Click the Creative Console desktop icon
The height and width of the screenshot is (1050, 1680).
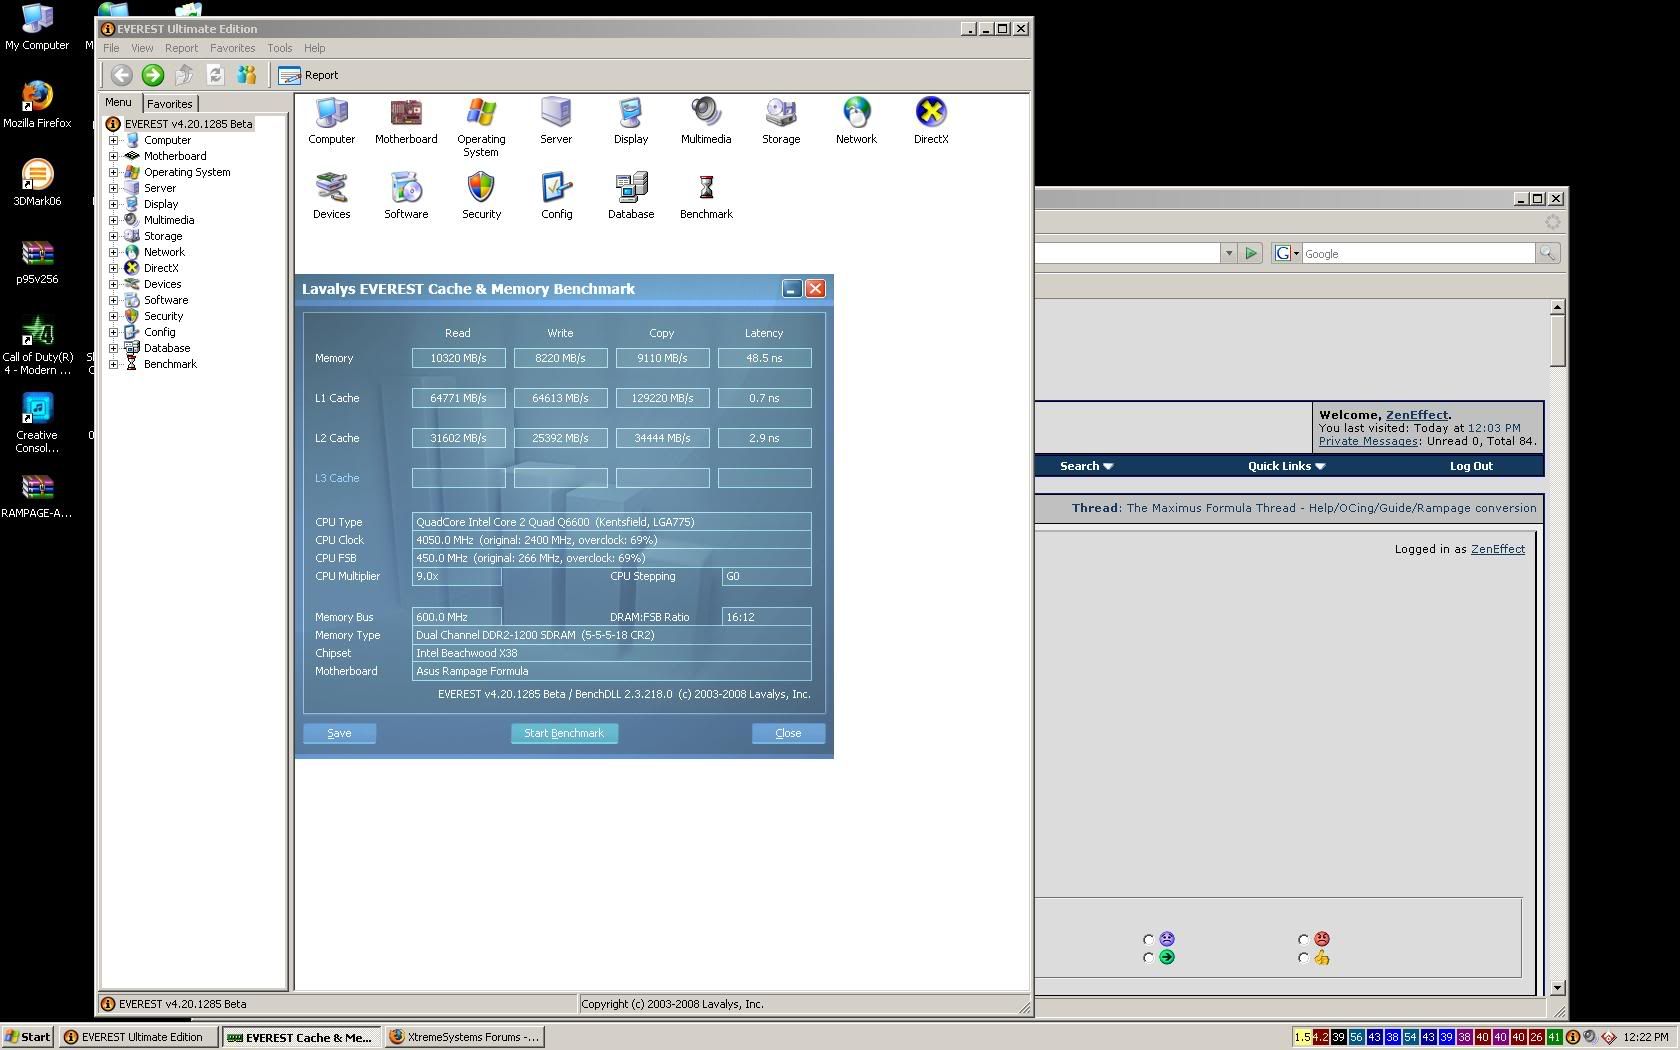(37, 423)
